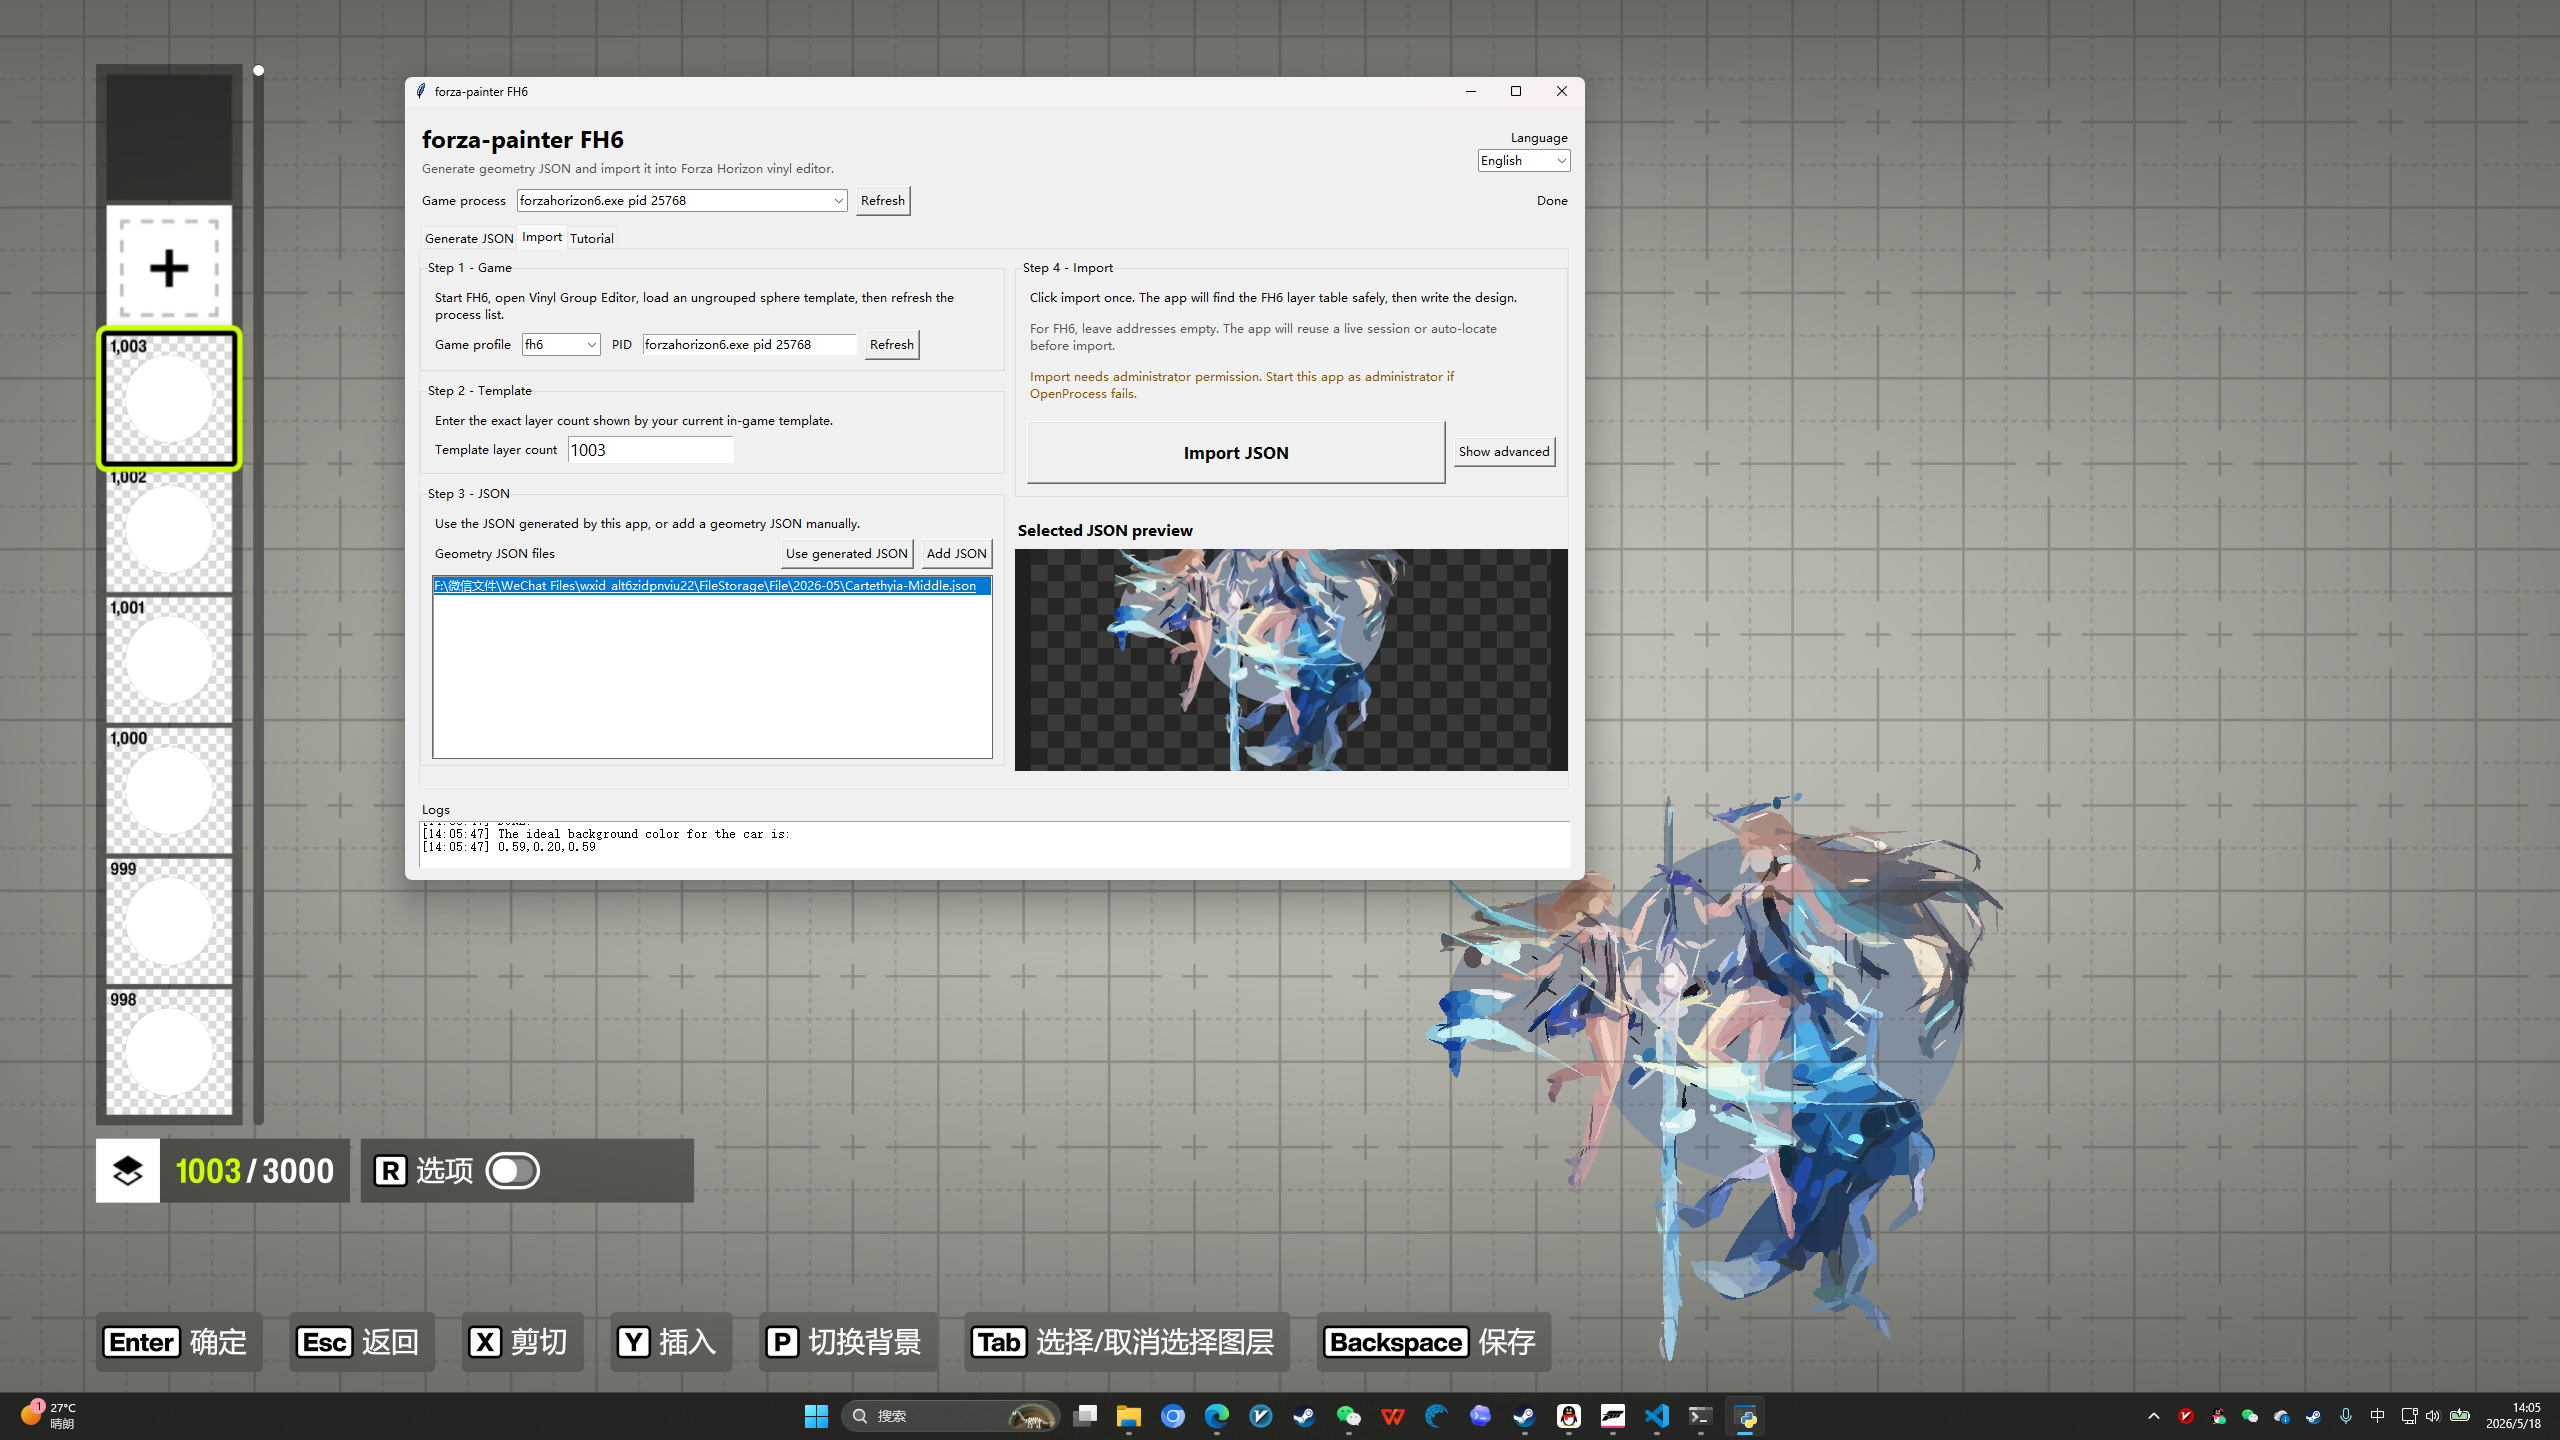2560x1440 pixels.
Task: Select layer 1,000 thumbnail
Action: point(169,790)
